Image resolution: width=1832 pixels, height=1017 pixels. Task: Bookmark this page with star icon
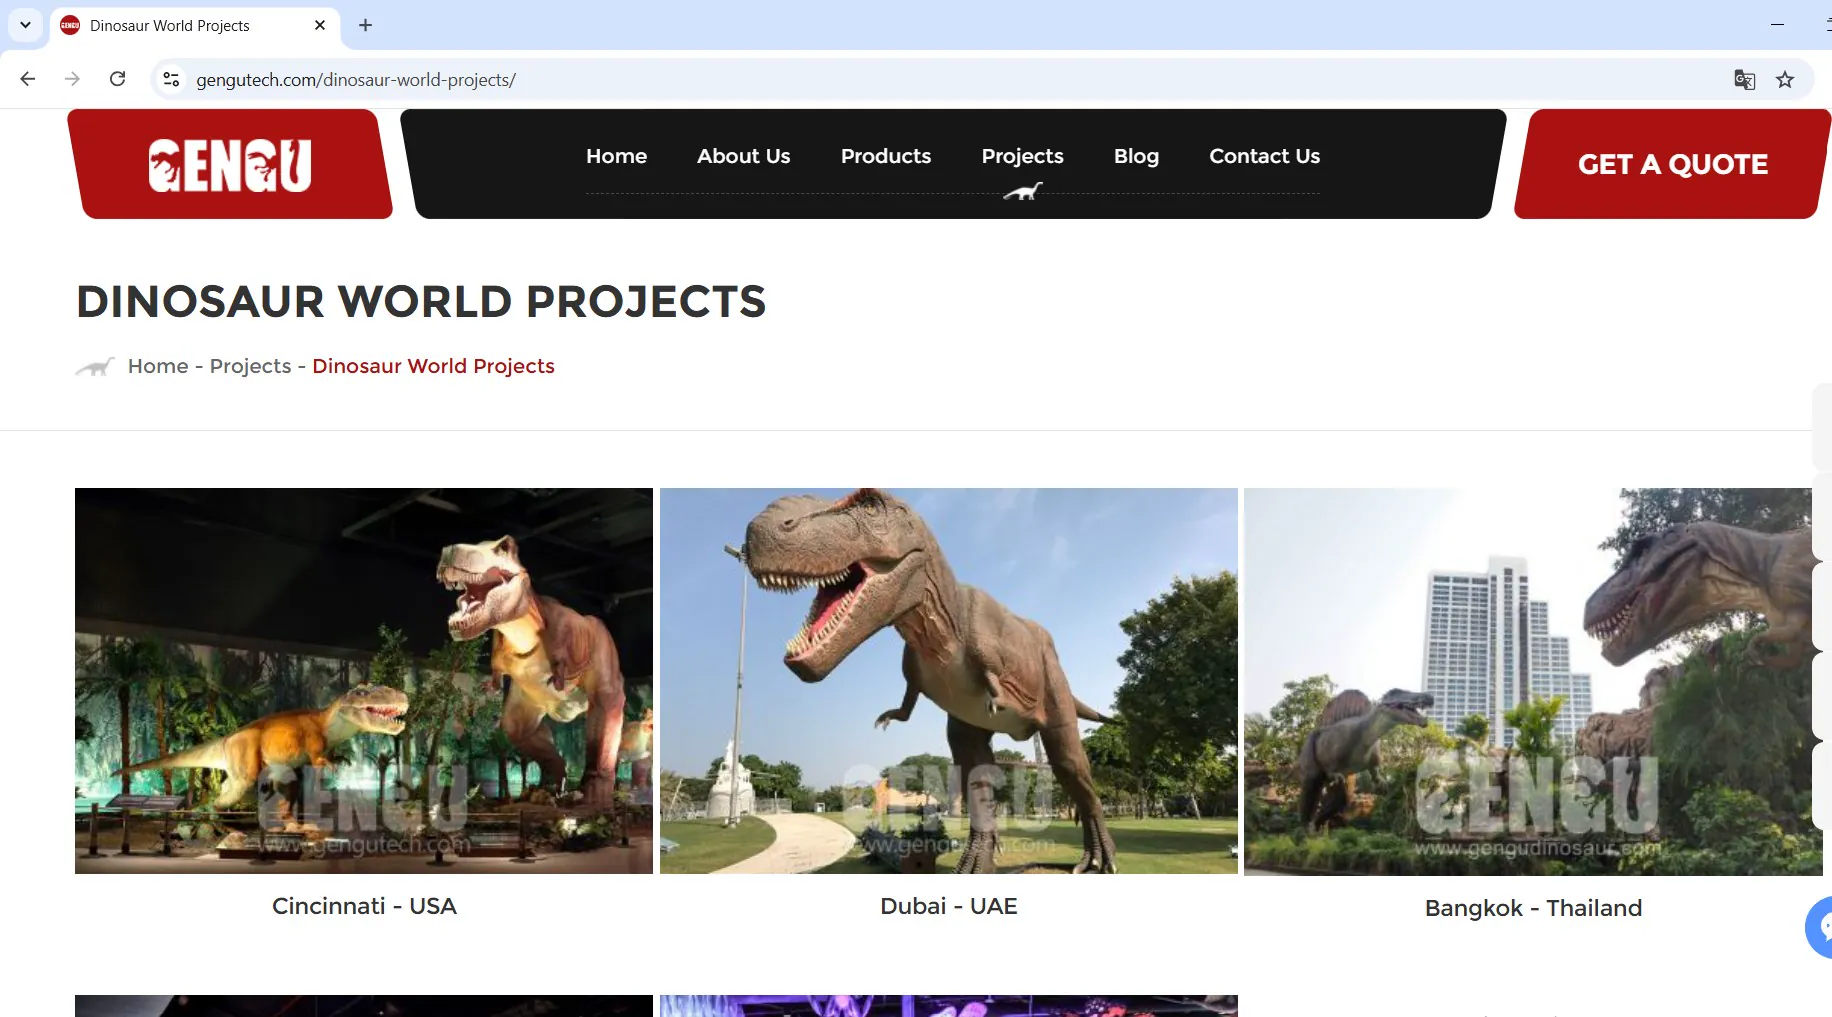1785,80
